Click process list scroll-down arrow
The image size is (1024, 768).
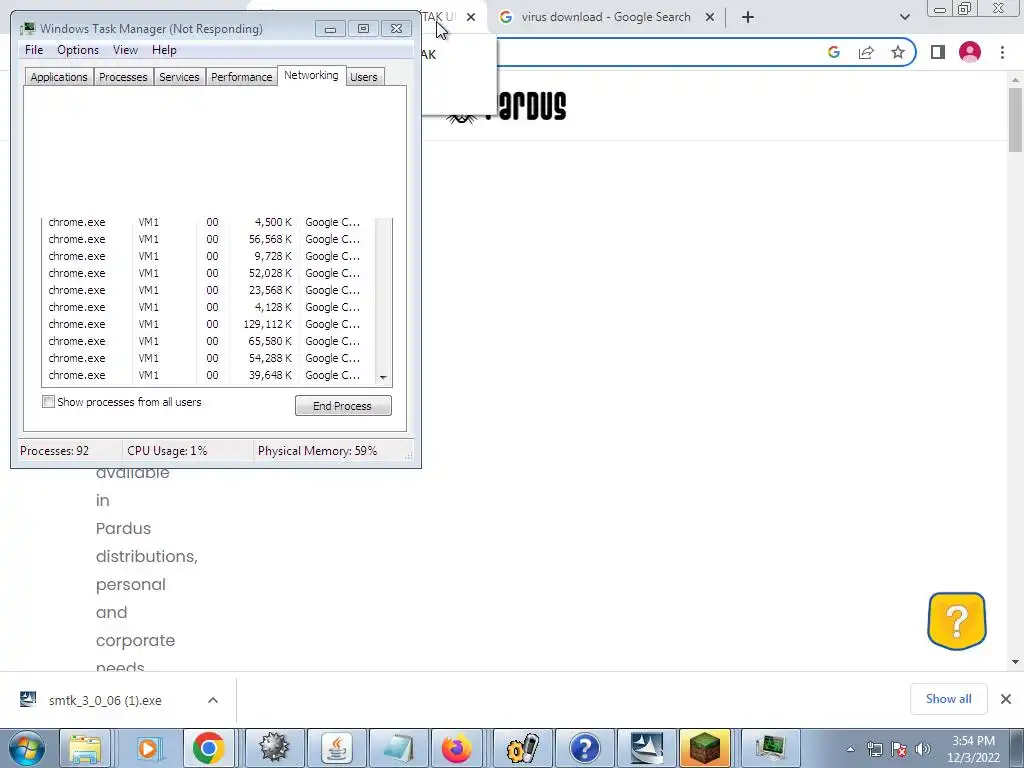coord(383,377)
